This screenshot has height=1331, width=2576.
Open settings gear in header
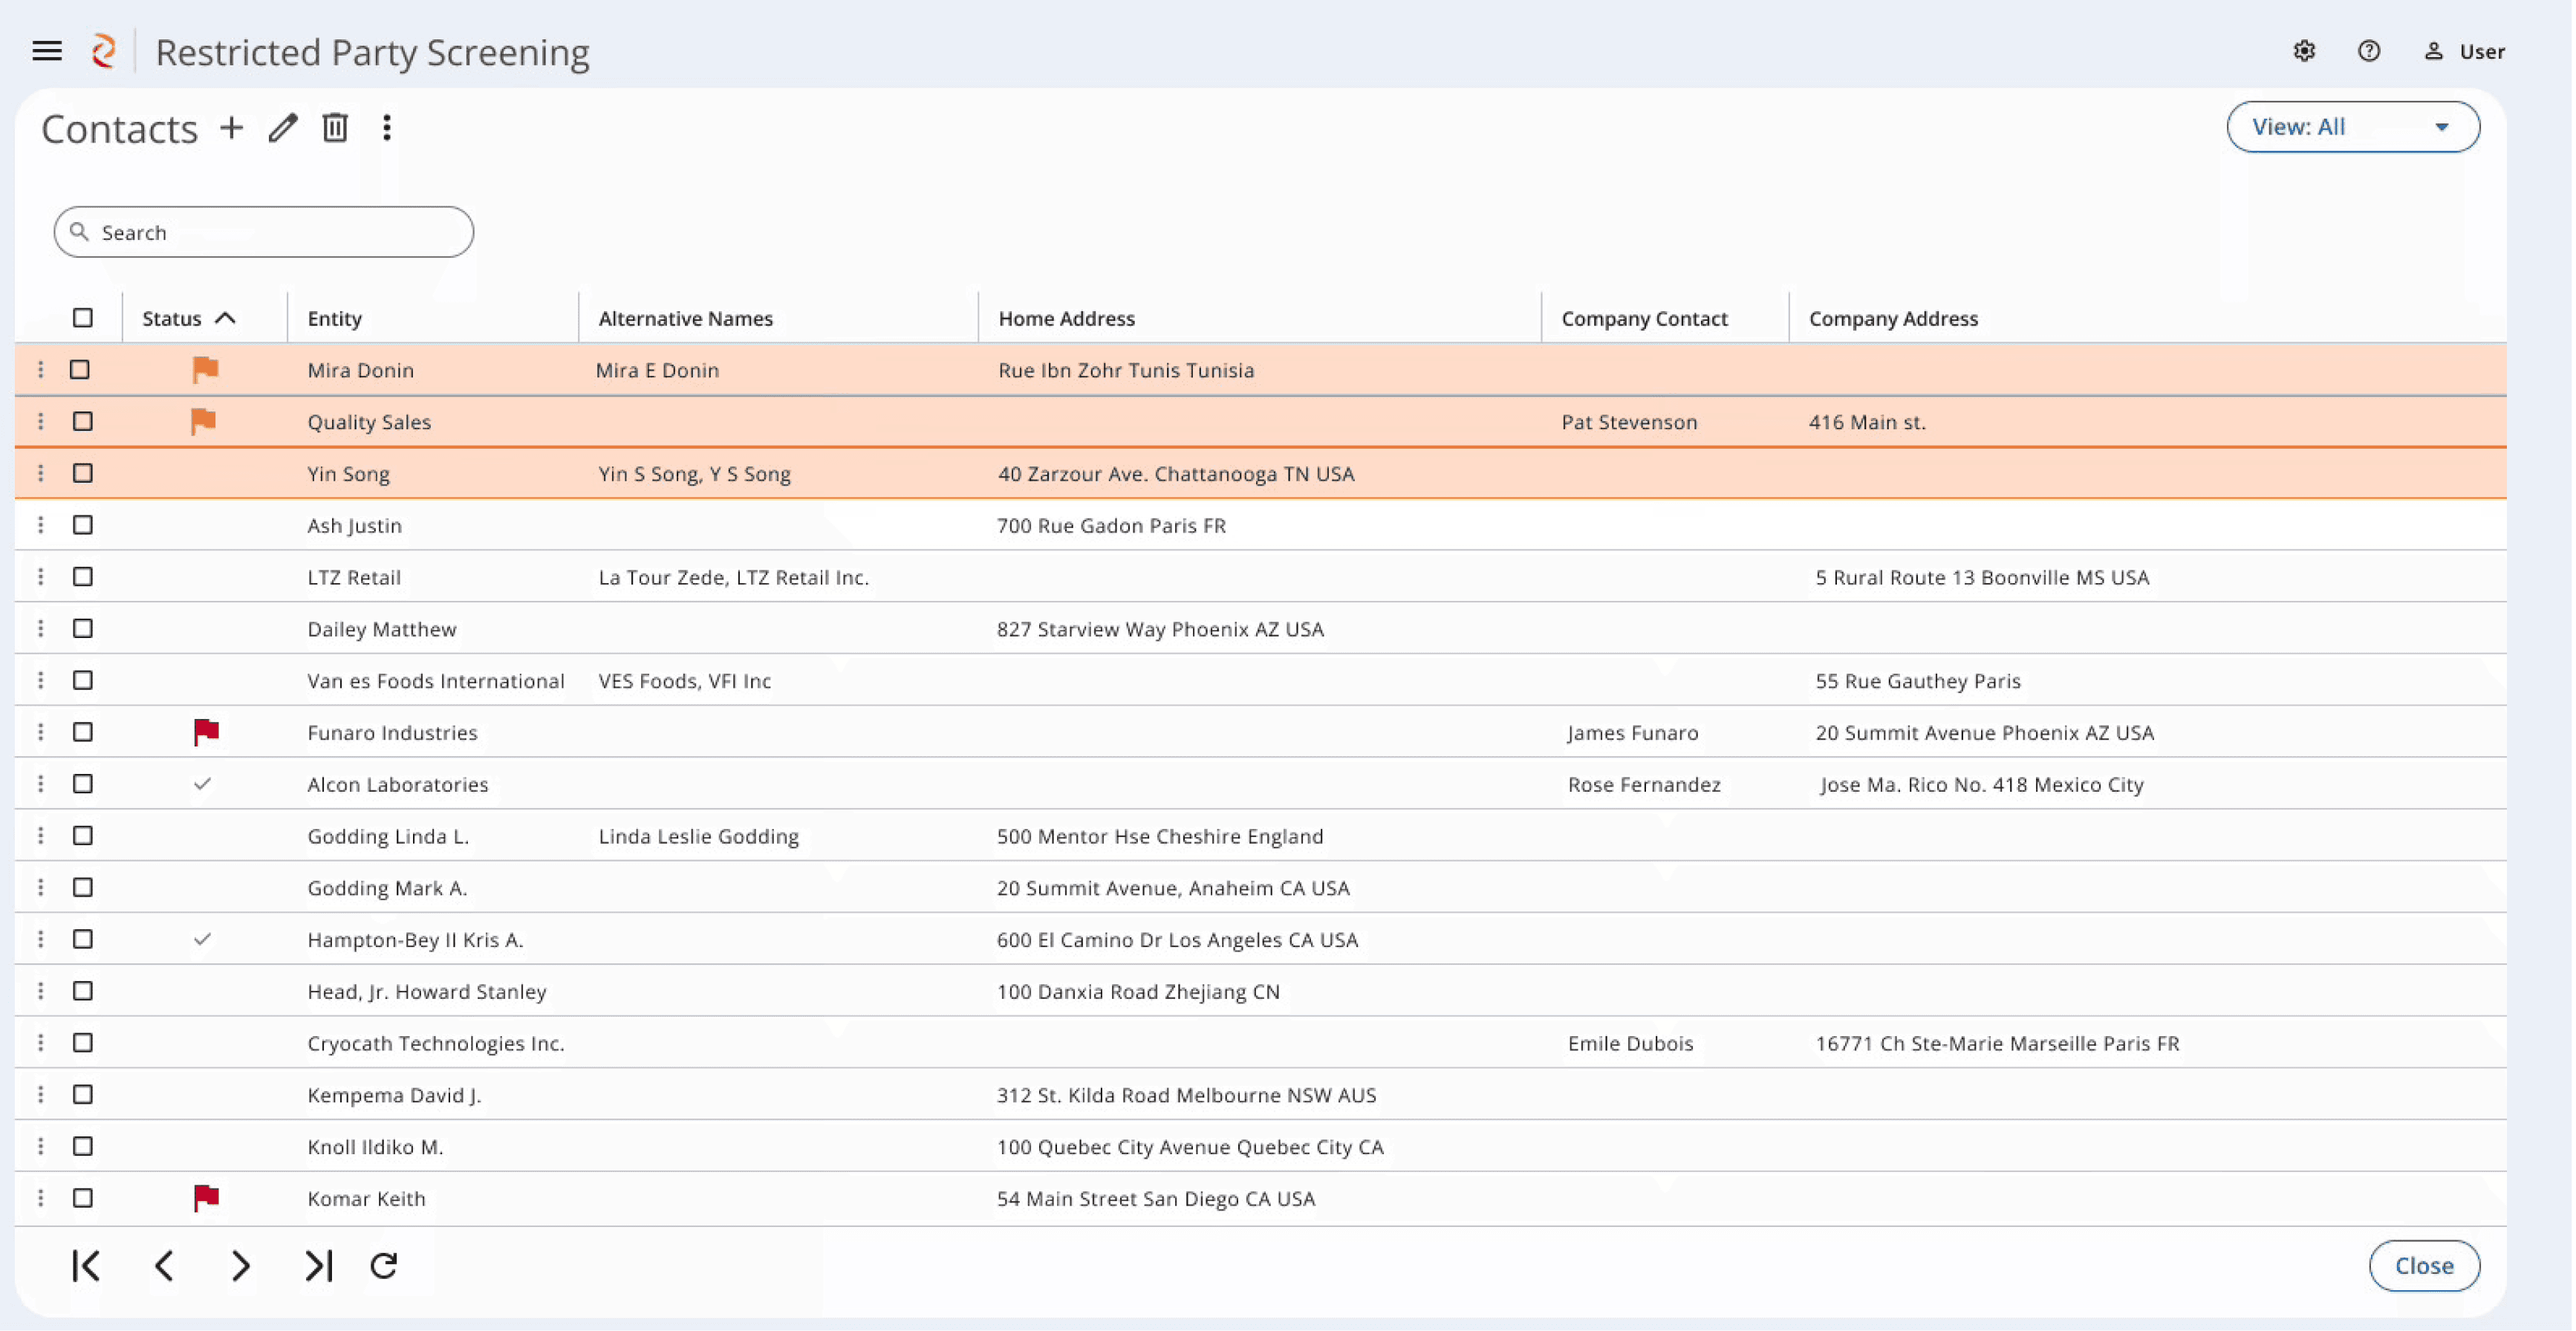coord(2304,51)
